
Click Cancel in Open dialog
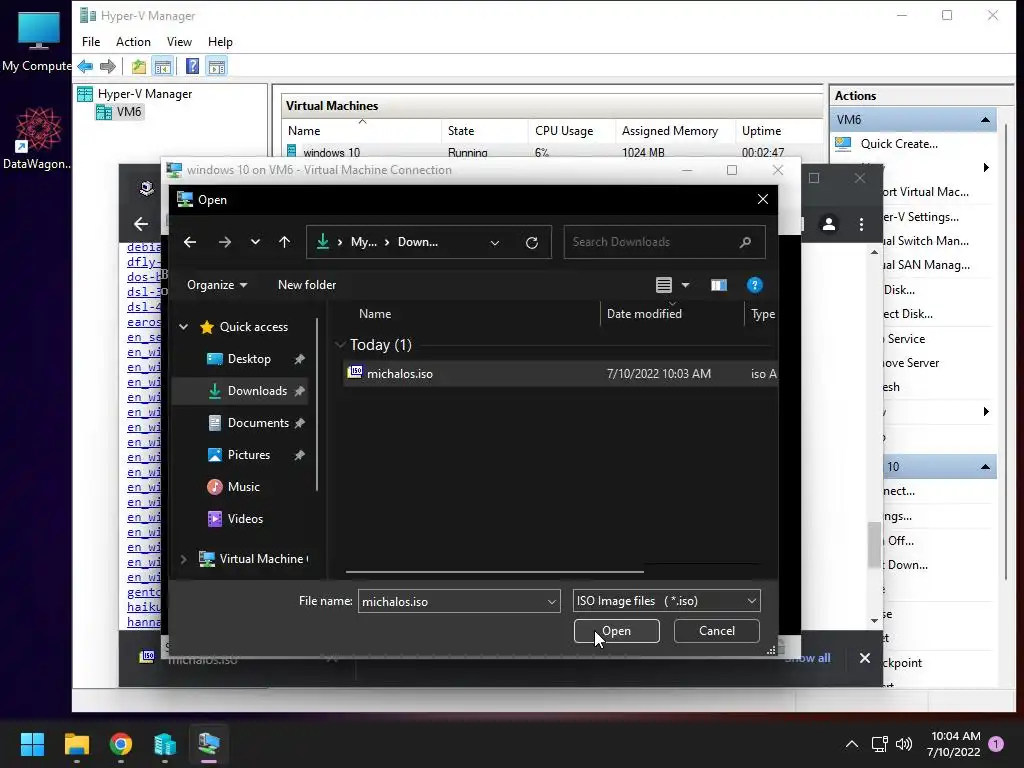[716, 631]
